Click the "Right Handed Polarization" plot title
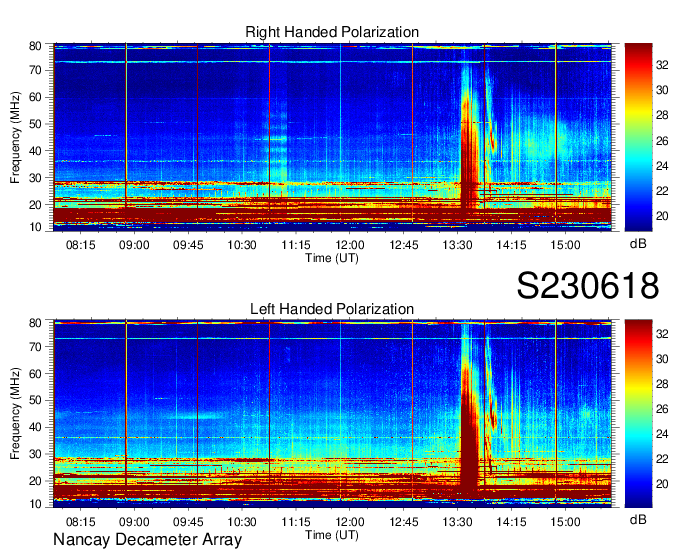The image size is (680, 552). tap(332, 32)
